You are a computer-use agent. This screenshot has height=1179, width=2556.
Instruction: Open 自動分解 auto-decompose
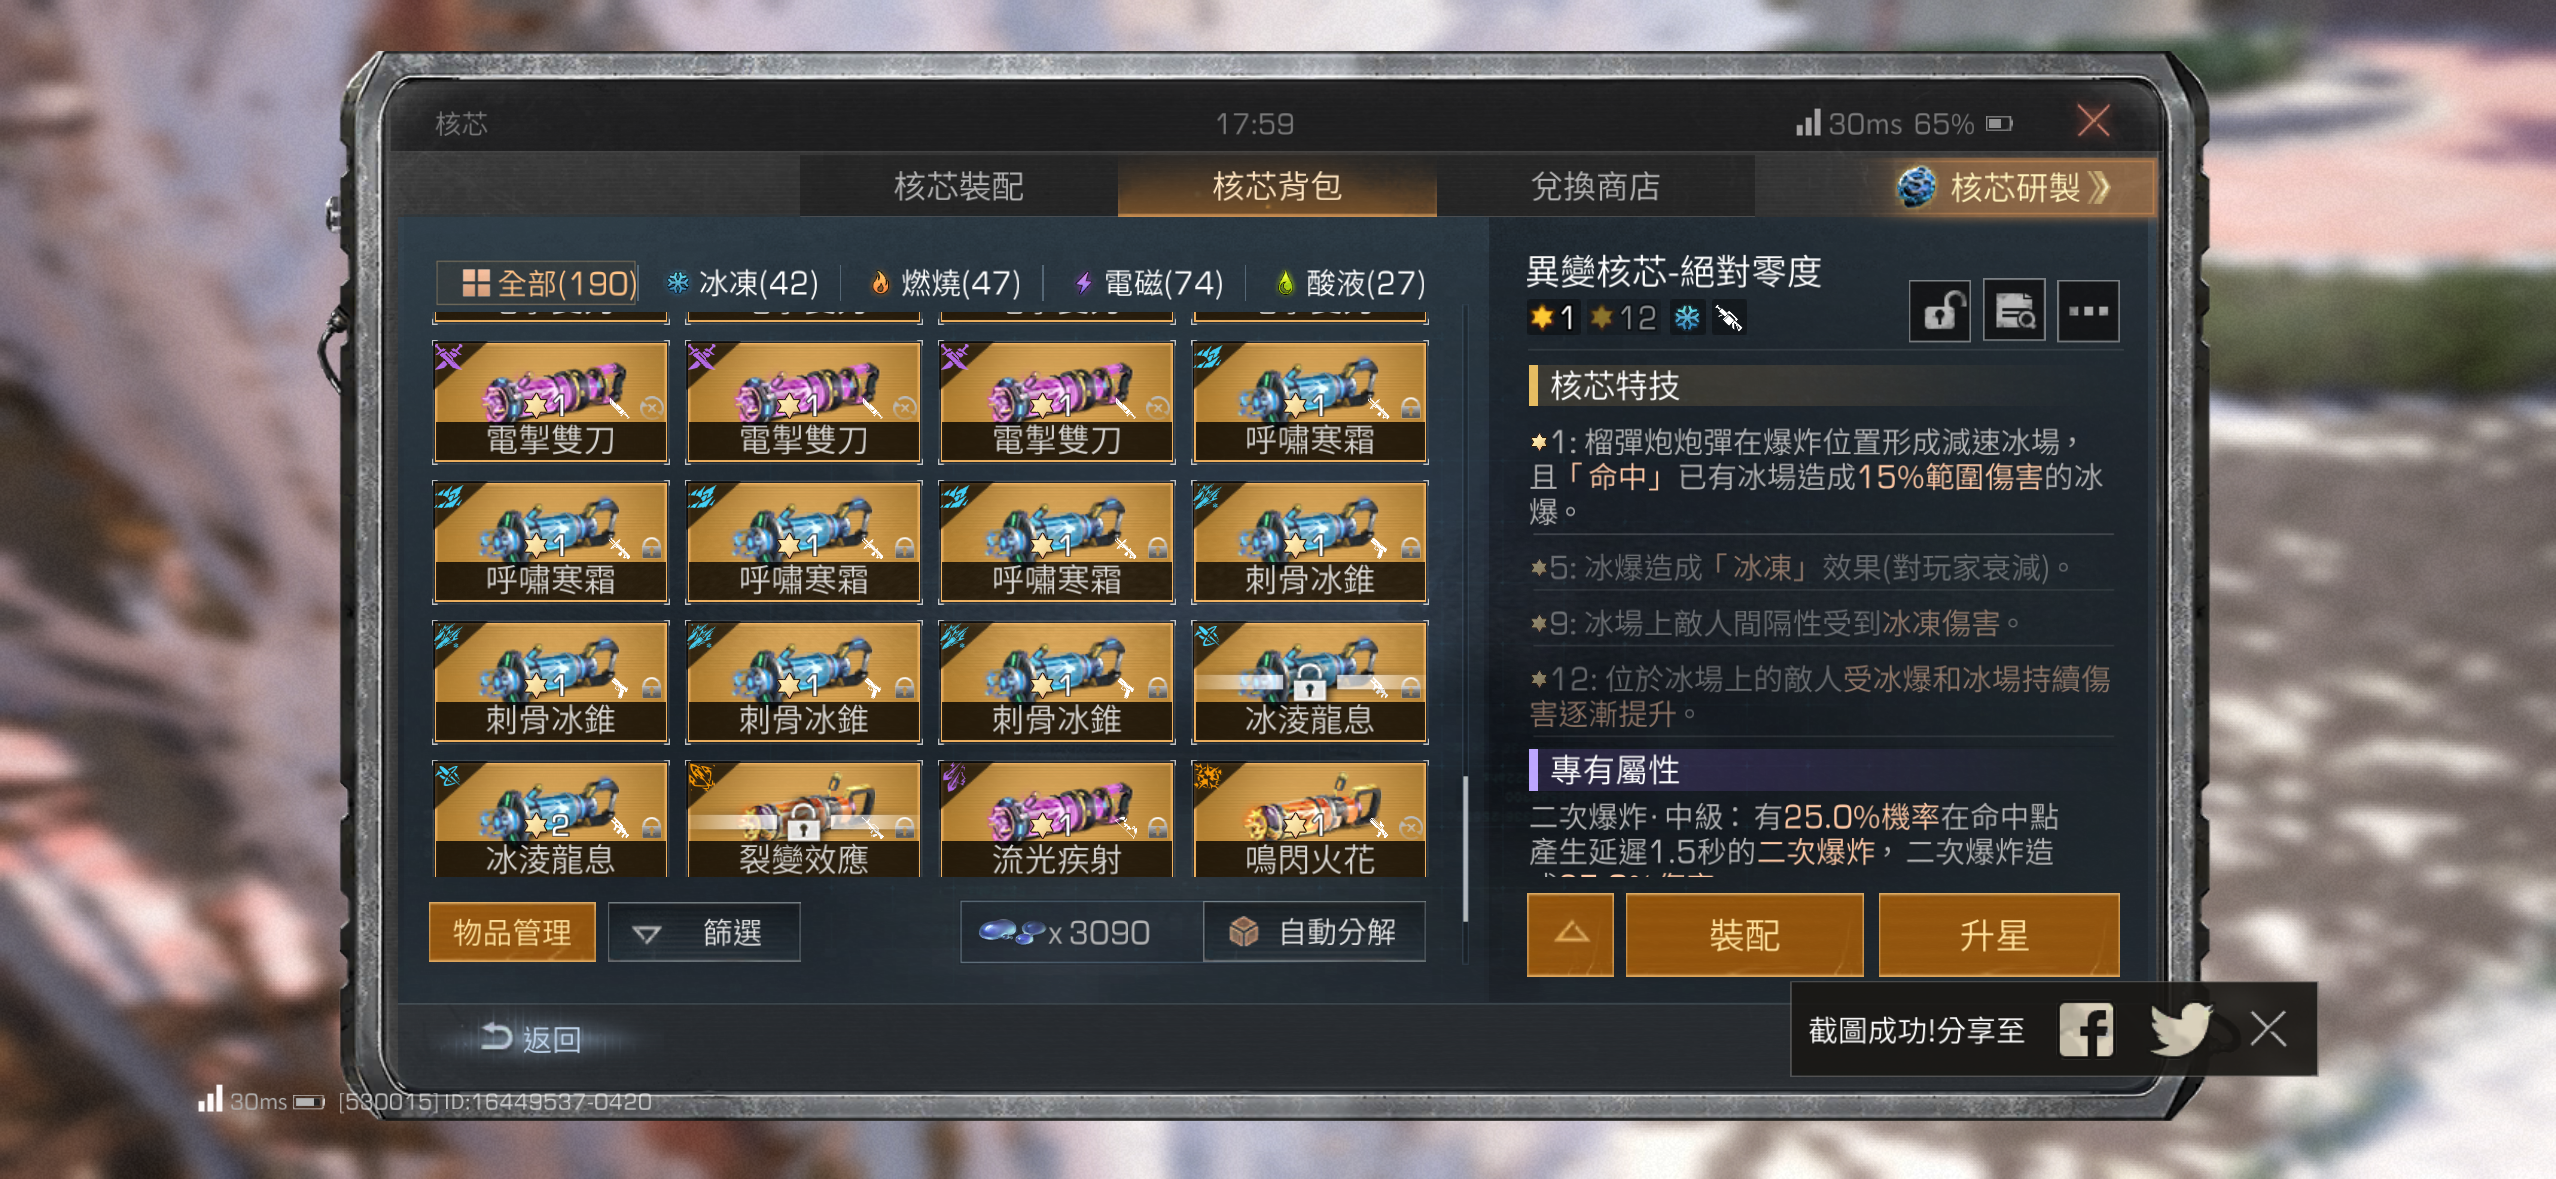click(1315, 933)
